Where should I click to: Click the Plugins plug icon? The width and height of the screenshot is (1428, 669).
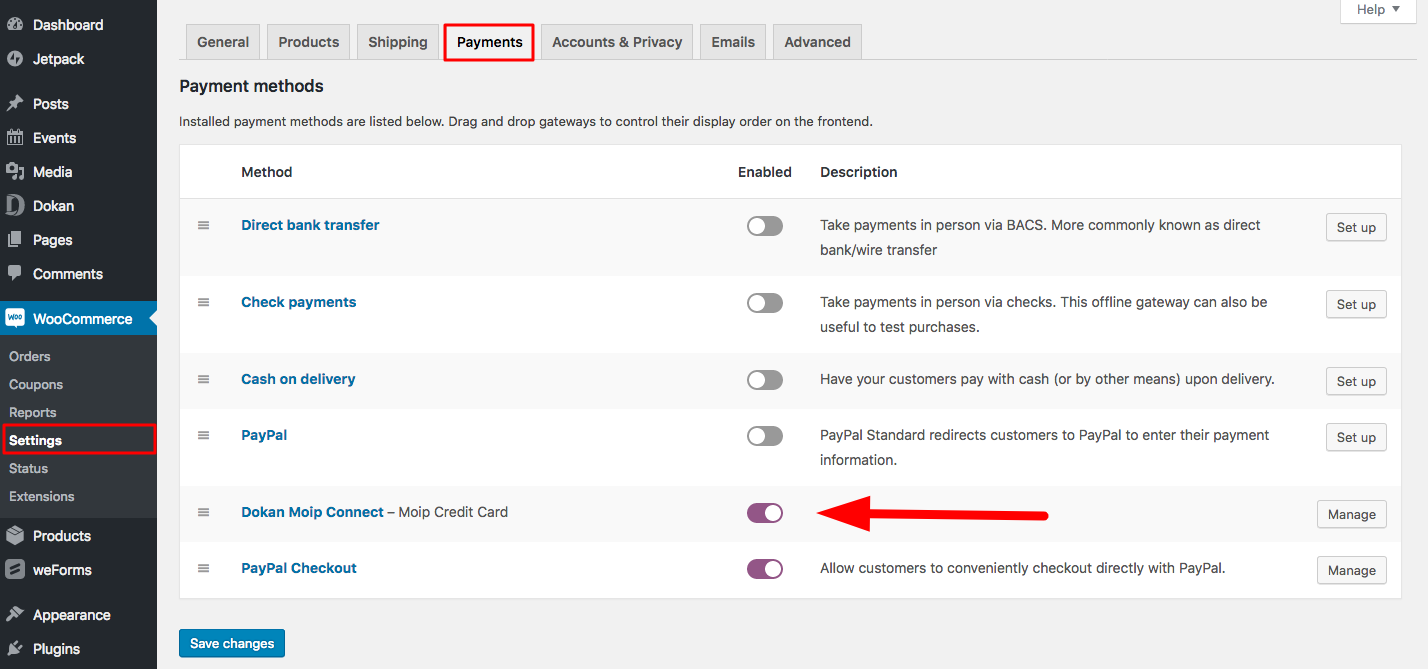click(15, 649)
